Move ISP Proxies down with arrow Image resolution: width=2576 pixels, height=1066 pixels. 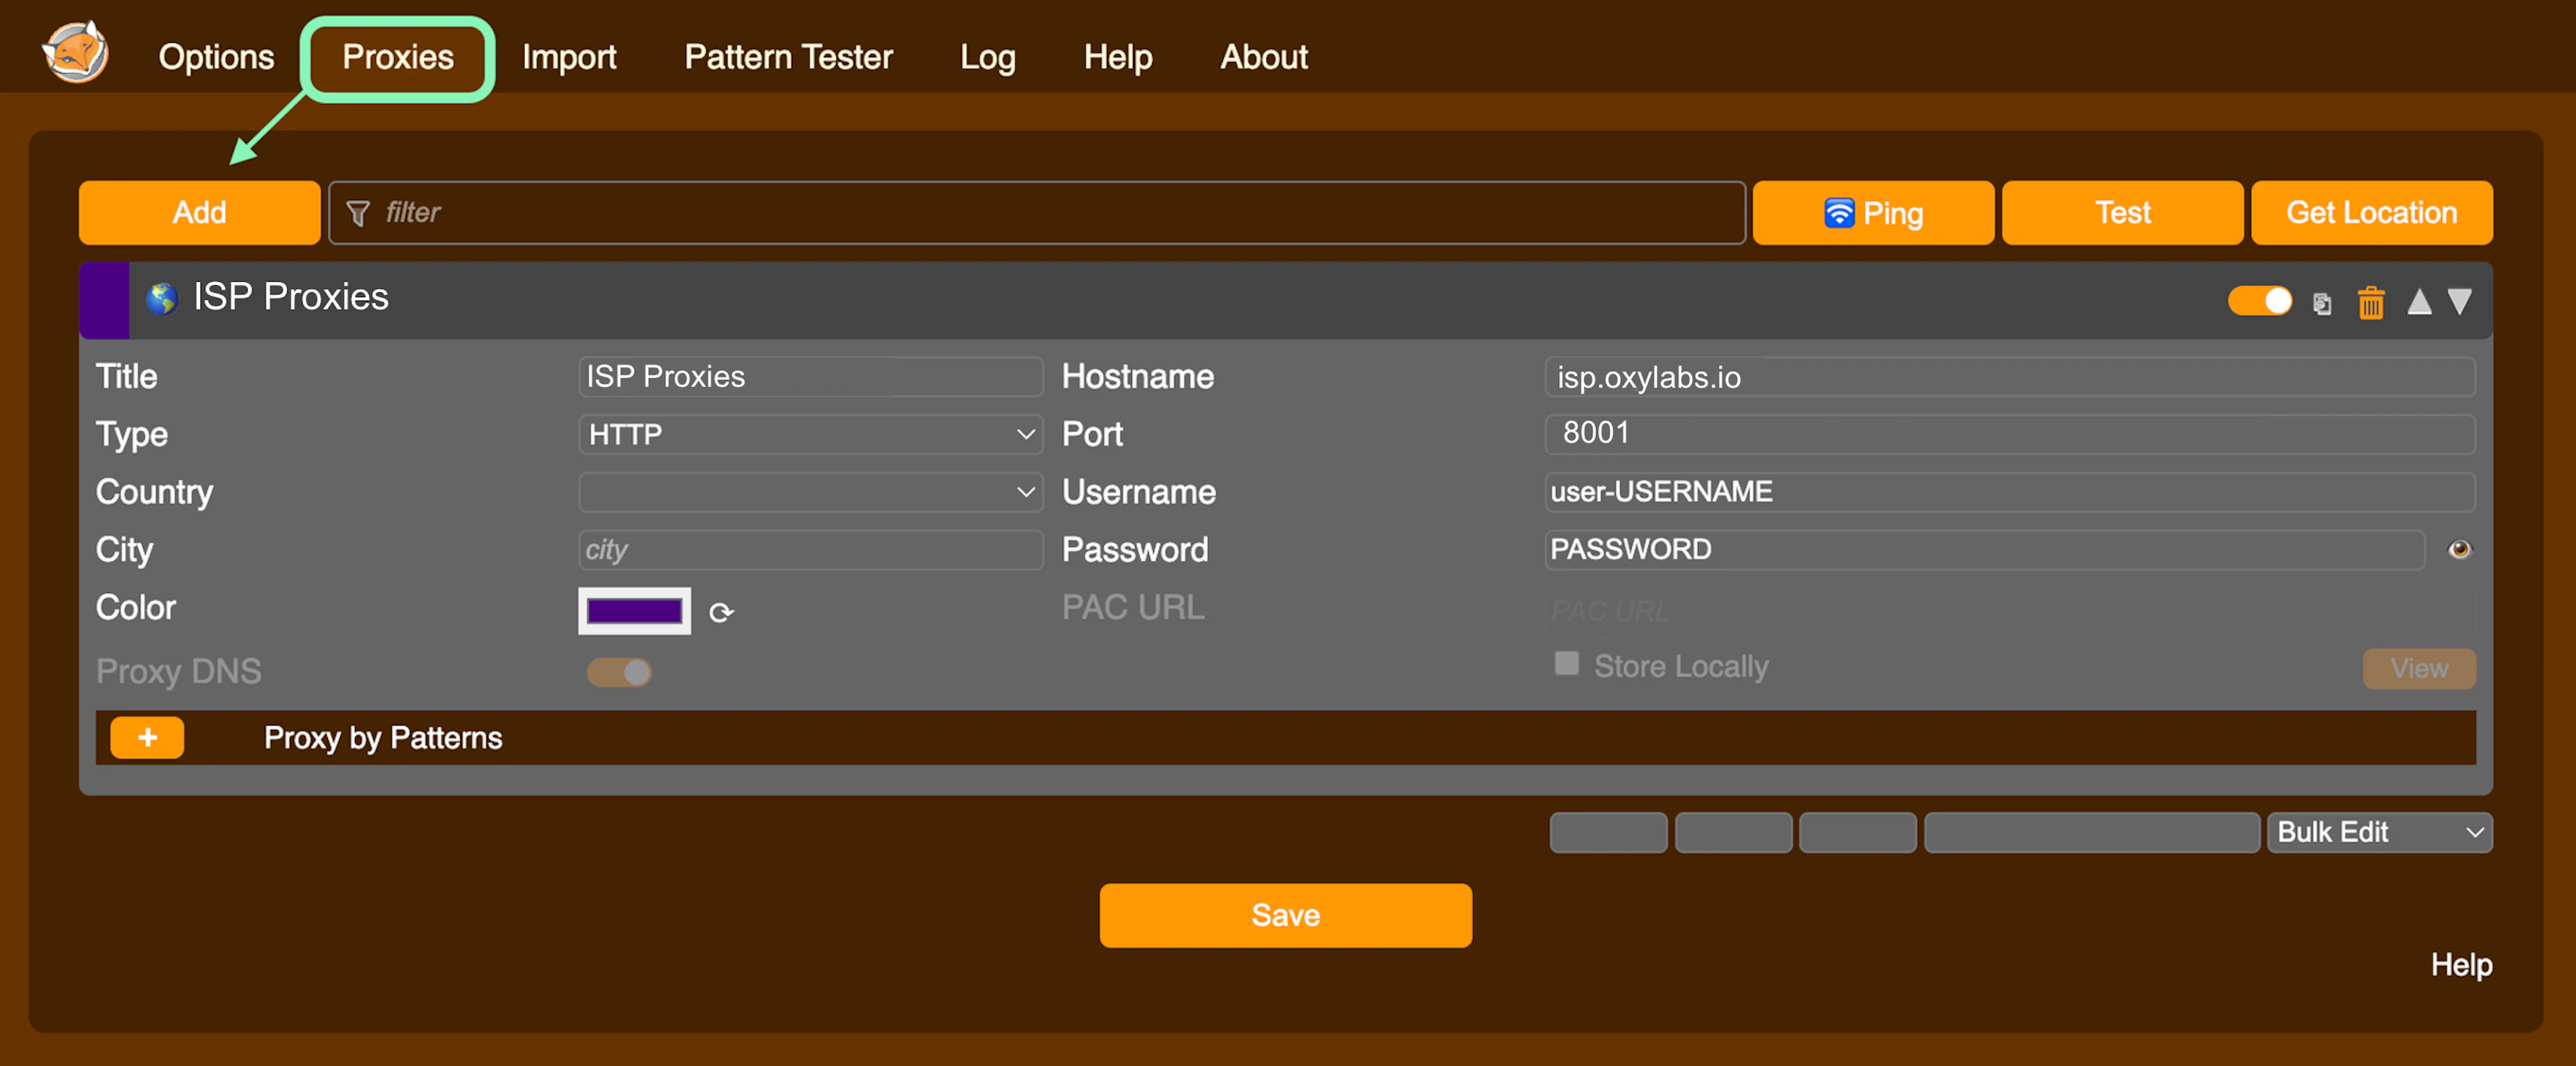(x=2460, y=301)
